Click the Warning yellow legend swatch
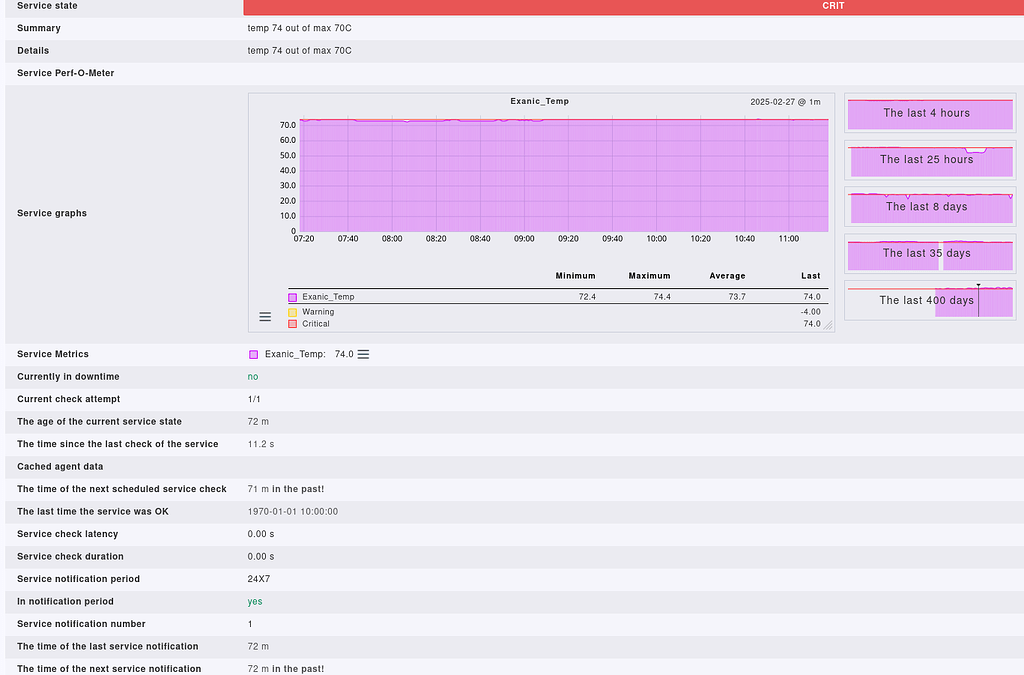The height and width of the screenshot is (675, 1024). click(x=293, y=312)
